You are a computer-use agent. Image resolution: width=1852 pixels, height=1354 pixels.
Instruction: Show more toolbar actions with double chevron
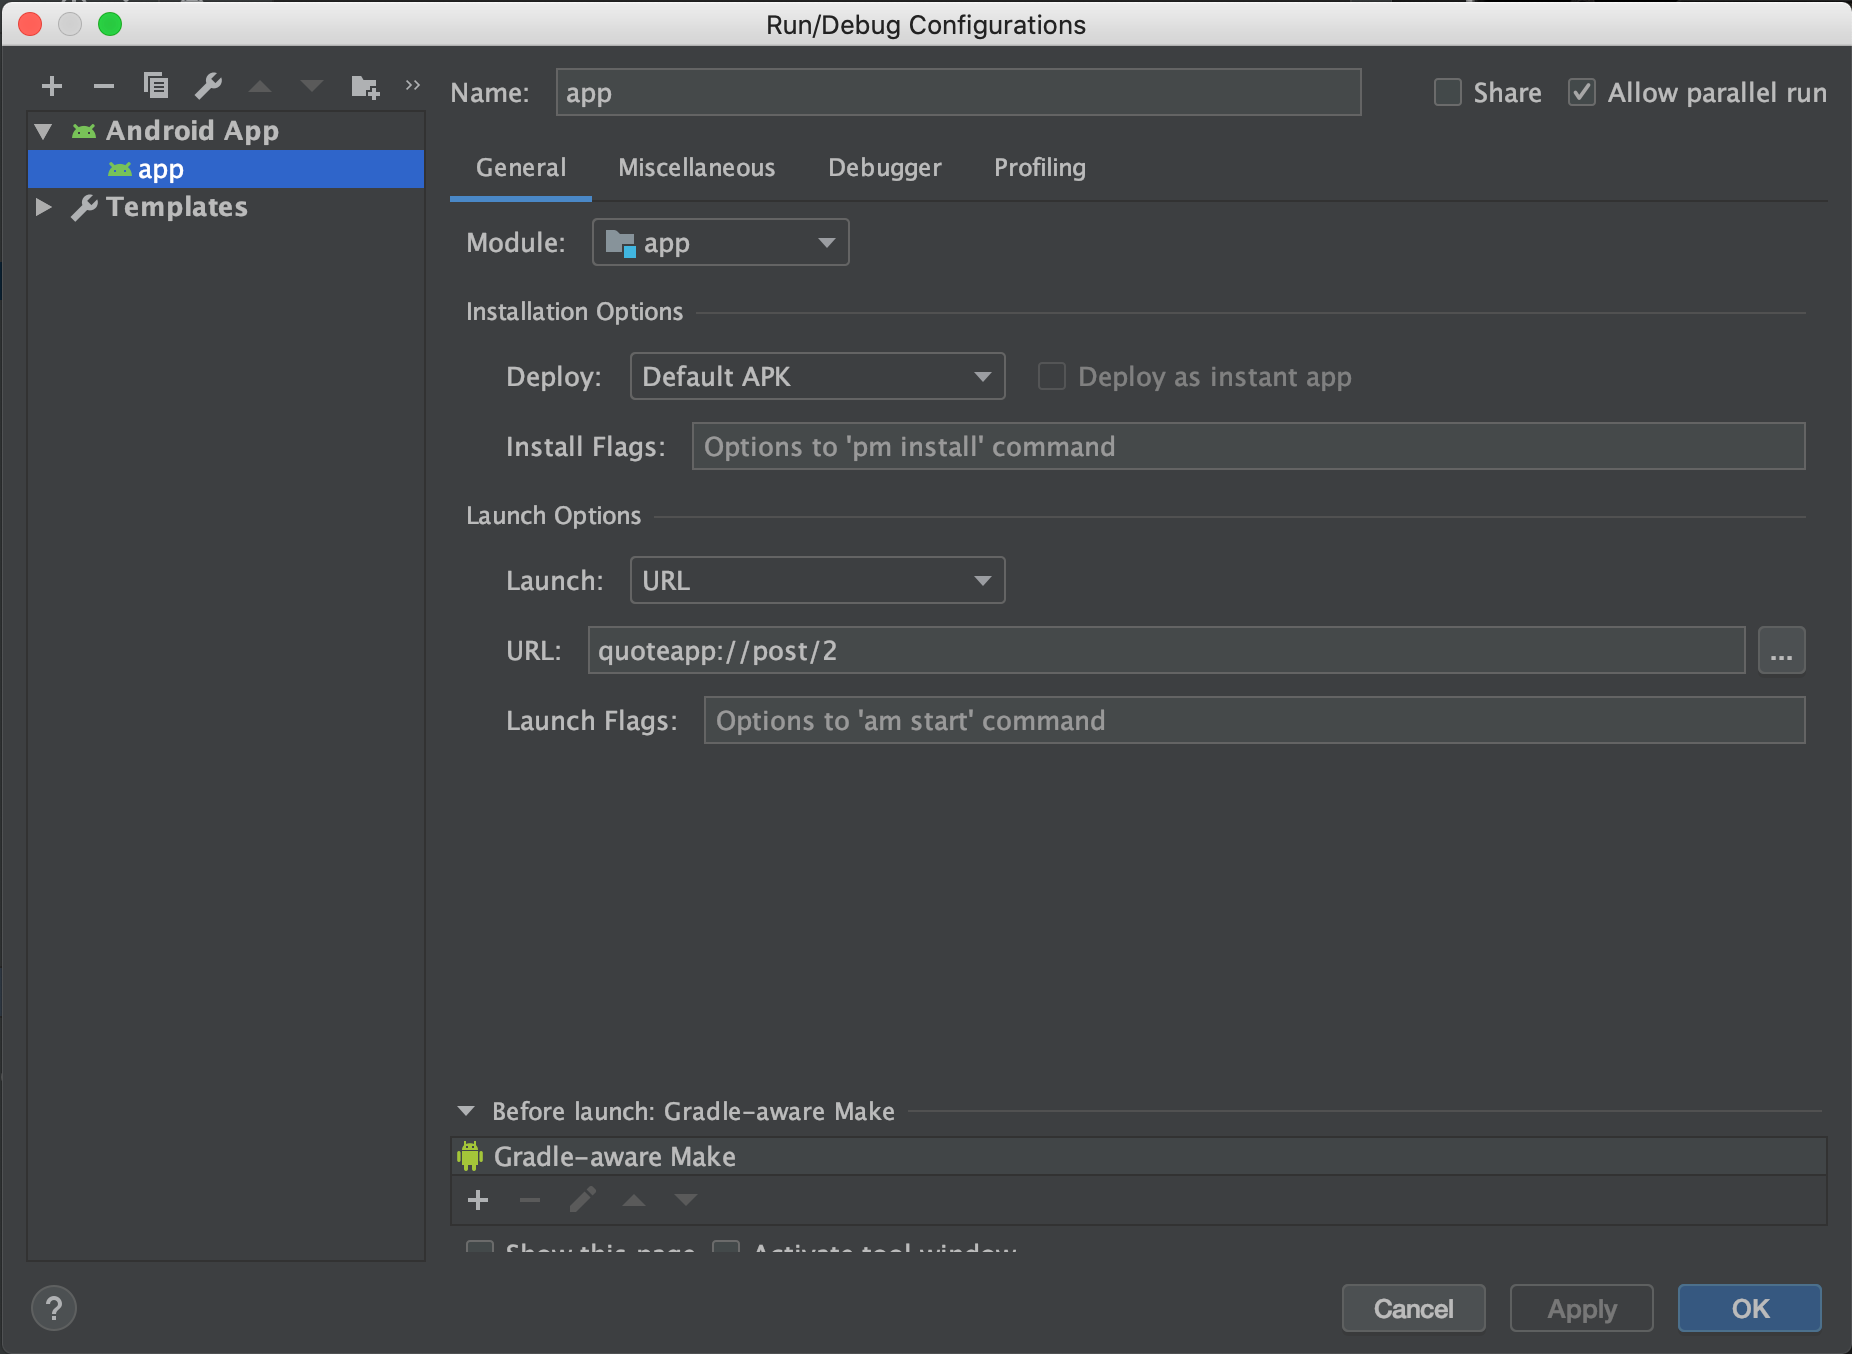[x=413, y=85]
